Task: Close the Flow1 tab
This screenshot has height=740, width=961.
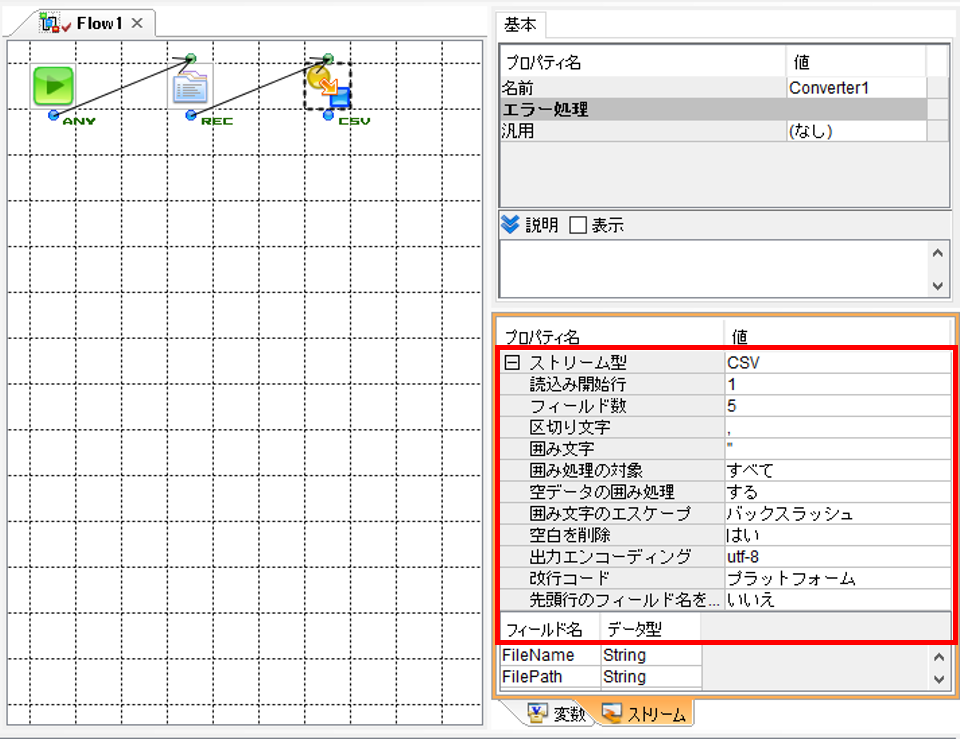Action: (137, 23)
